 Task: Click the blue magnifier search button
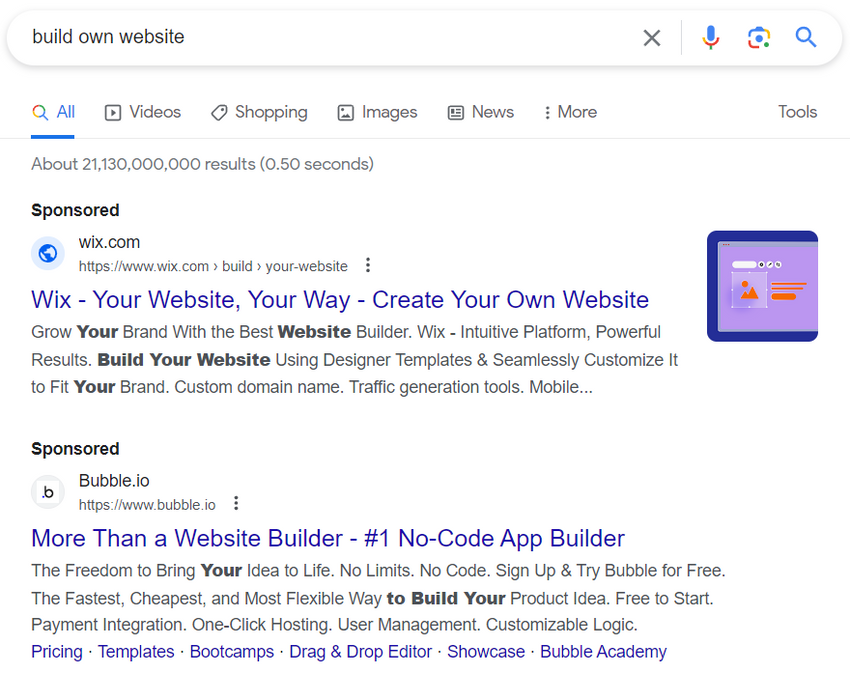(x=806, y=37)
